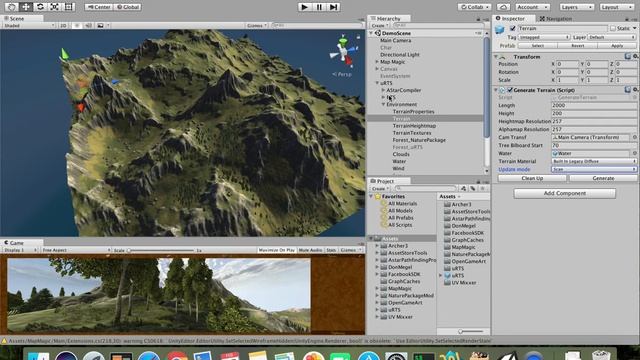Viewport: 640px width, 360px height.
Task: Click the Clean Up button
Action: (x=532, y=178)
